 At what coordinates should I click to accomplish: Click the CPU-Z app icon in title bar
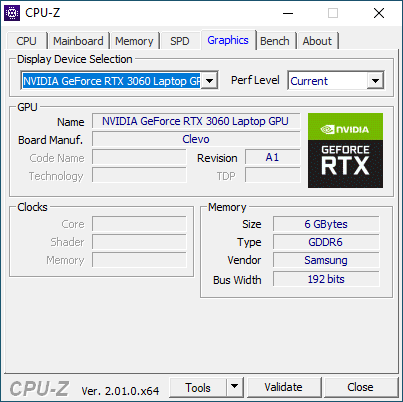(12, 13)
